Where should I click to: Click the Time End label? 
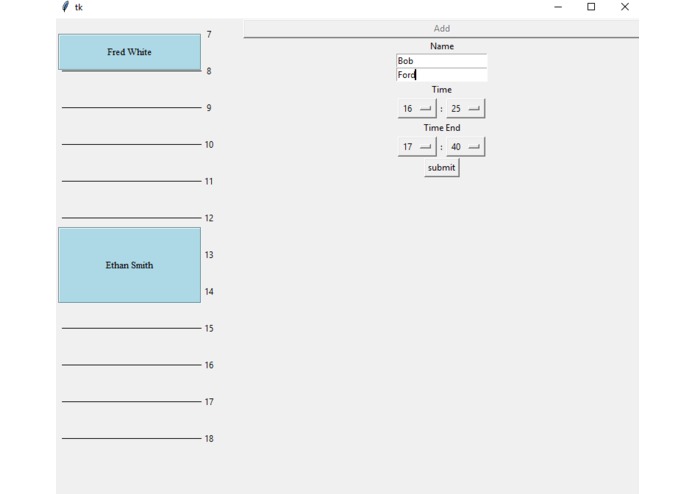441,128
